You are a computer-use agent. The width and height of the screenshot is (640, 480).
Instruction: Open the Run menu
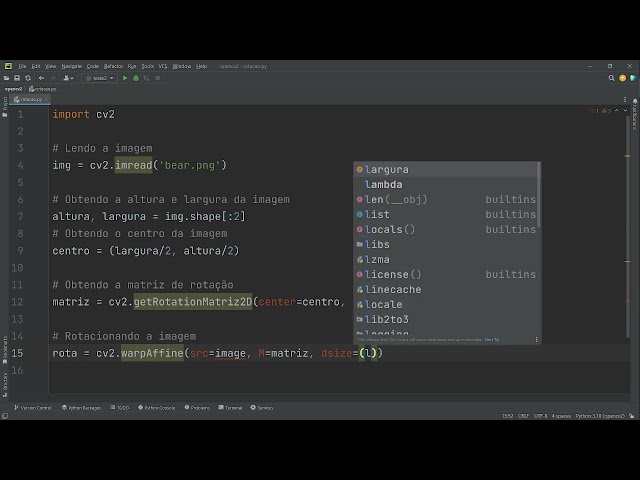pos(132,66)
